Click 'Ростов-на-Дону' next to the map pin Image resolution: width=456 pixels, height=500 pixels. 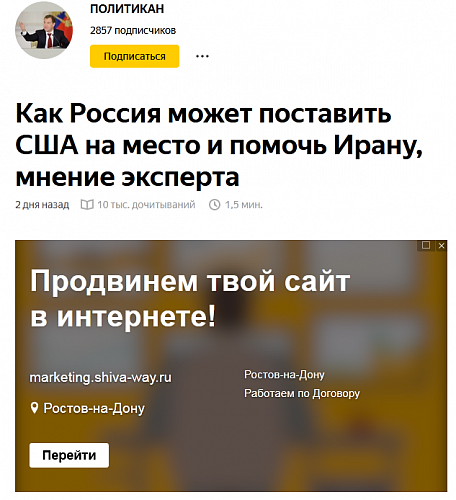click(x=94, y=408)
